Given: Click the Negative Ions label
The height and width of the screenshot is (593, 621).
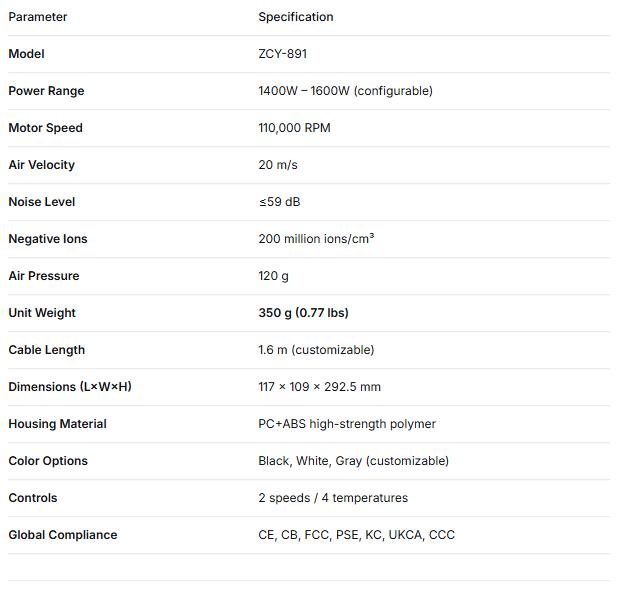Looking at the screenshot, I should (48, 239).
